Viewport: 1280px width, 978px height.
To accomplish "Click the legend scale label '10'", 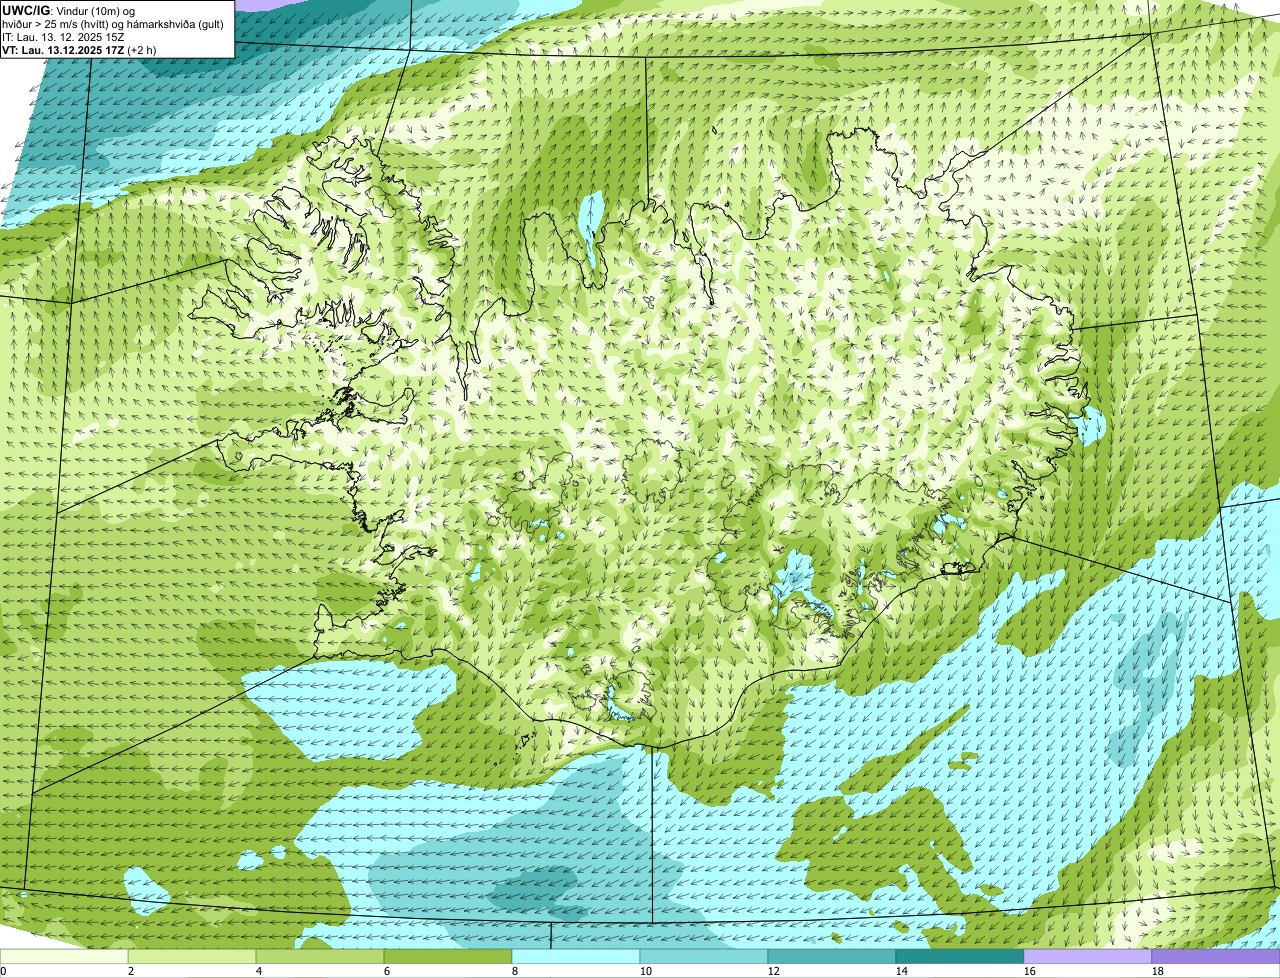I will 646,971.
